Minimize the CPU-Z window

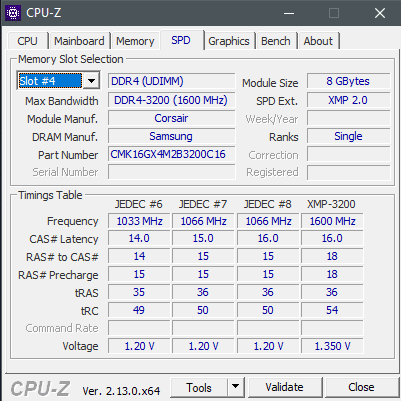pyautogui.click(x=289, y=13)
